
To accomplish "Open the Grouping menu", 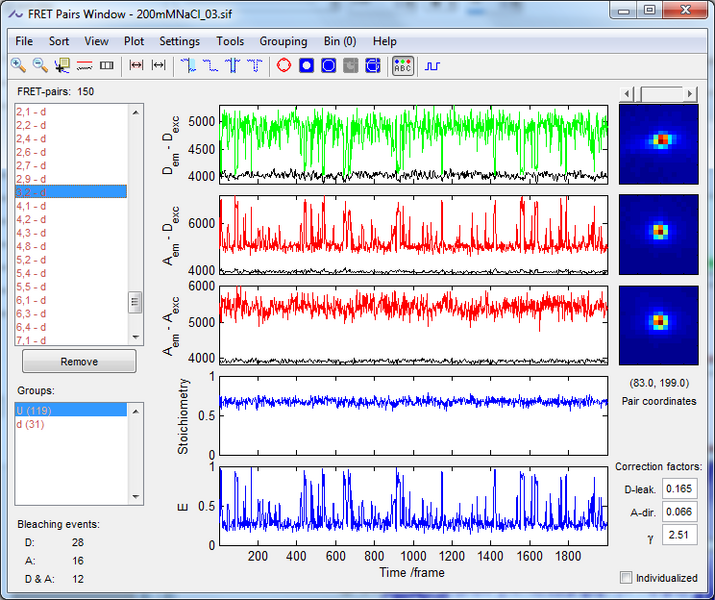I will coord(283,41).
